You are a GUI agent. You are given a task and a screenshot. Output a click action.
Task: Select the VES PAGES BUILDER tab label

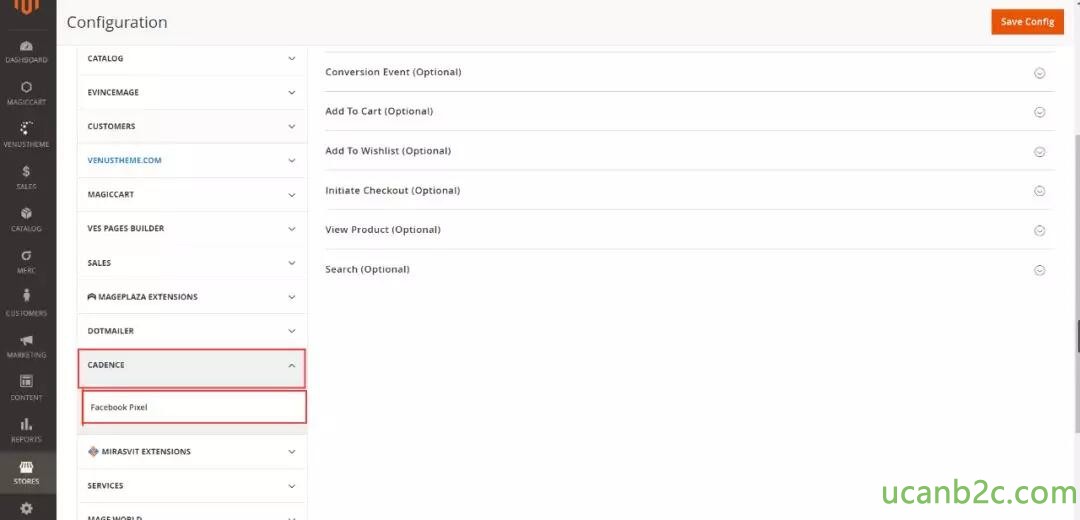(126, 229)
